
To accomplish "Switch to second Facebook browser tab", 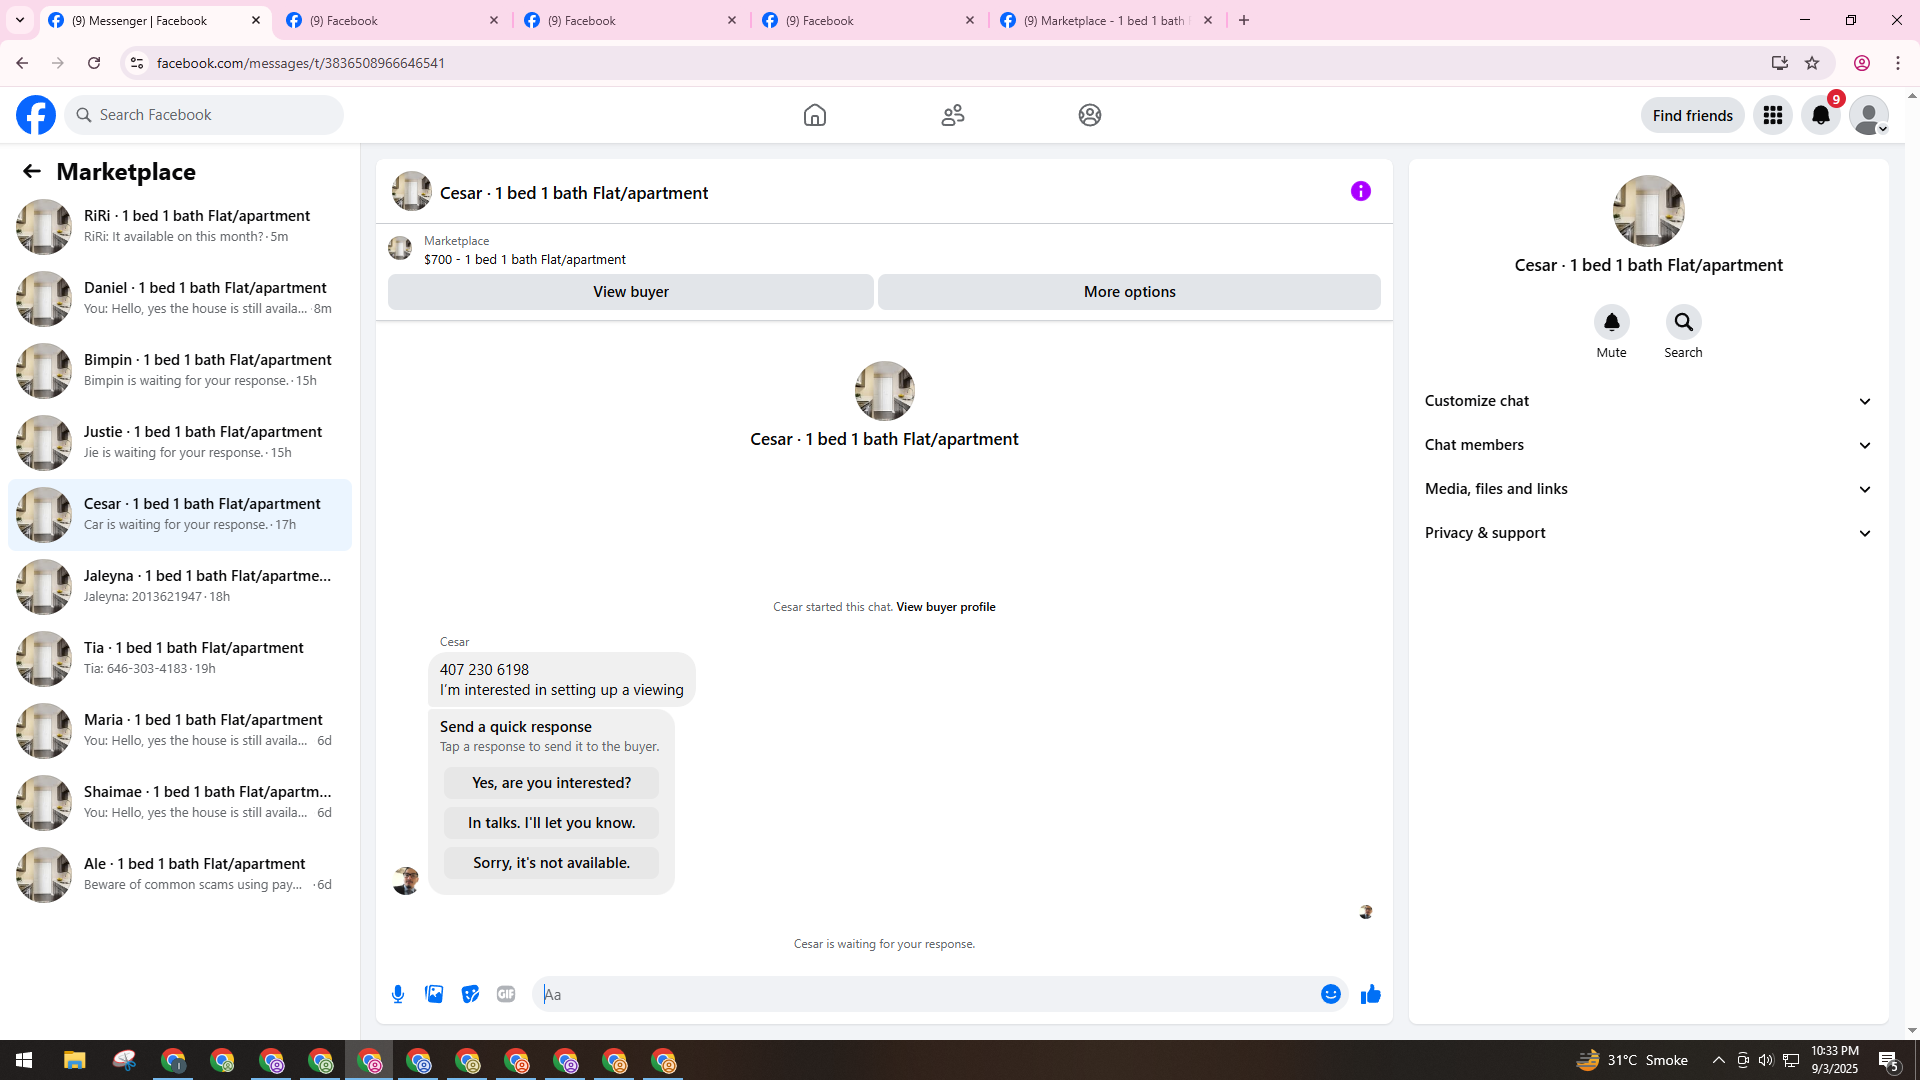I will [393, 20].
